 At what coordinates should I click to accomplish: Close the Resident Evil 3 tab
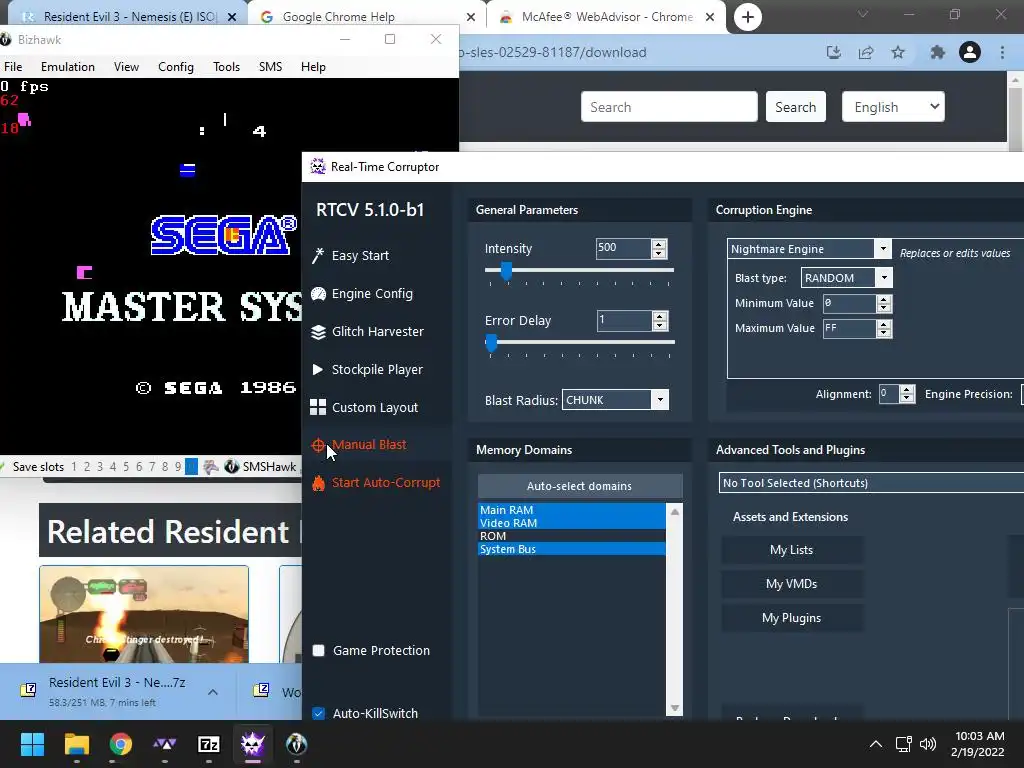point(232,17)
